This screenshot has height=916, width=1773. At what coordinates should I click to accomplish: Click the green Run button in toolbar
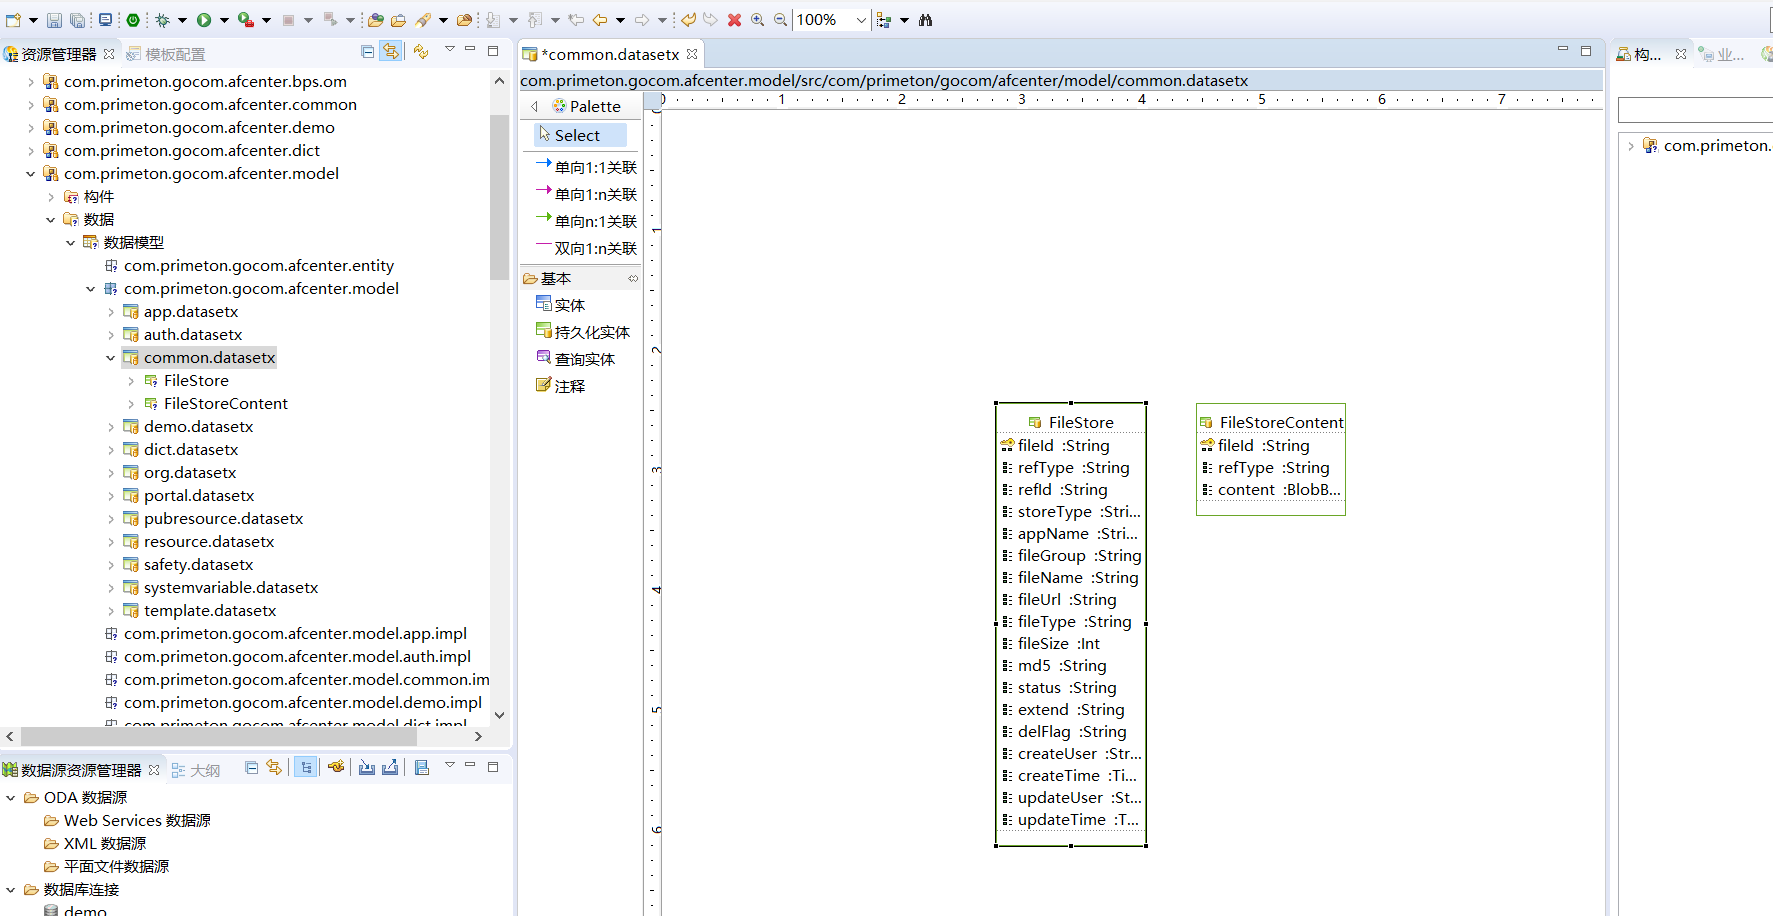[x=204, y=20]
